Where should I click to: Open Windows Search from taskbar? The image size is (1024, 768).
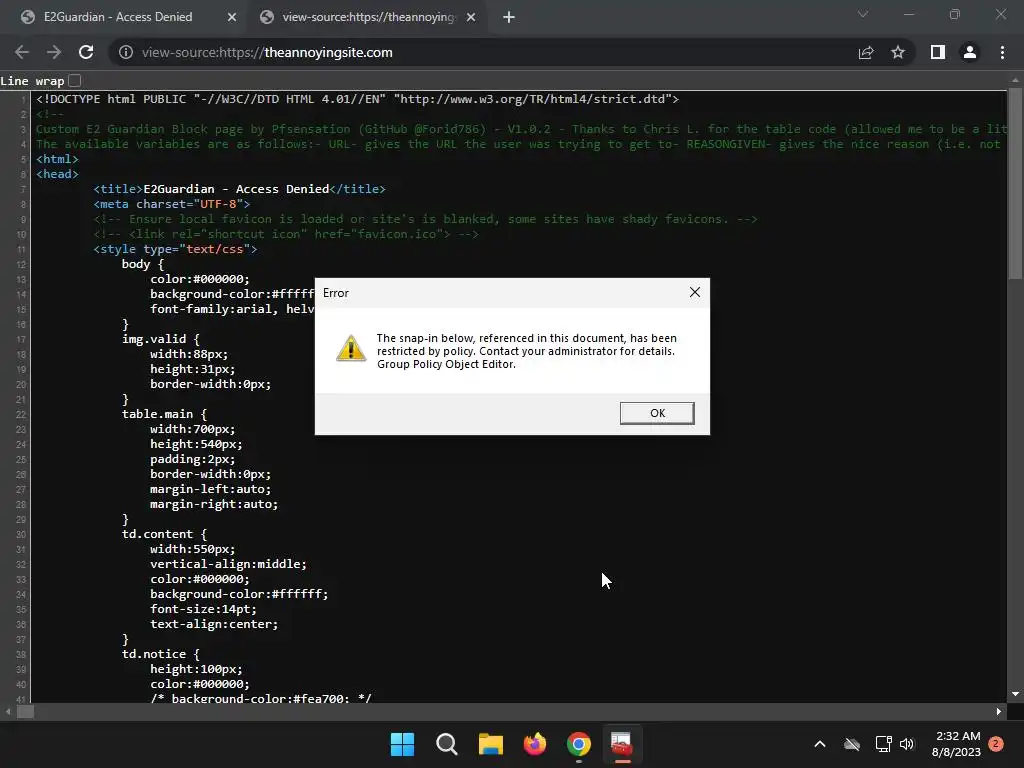(447, 744)
